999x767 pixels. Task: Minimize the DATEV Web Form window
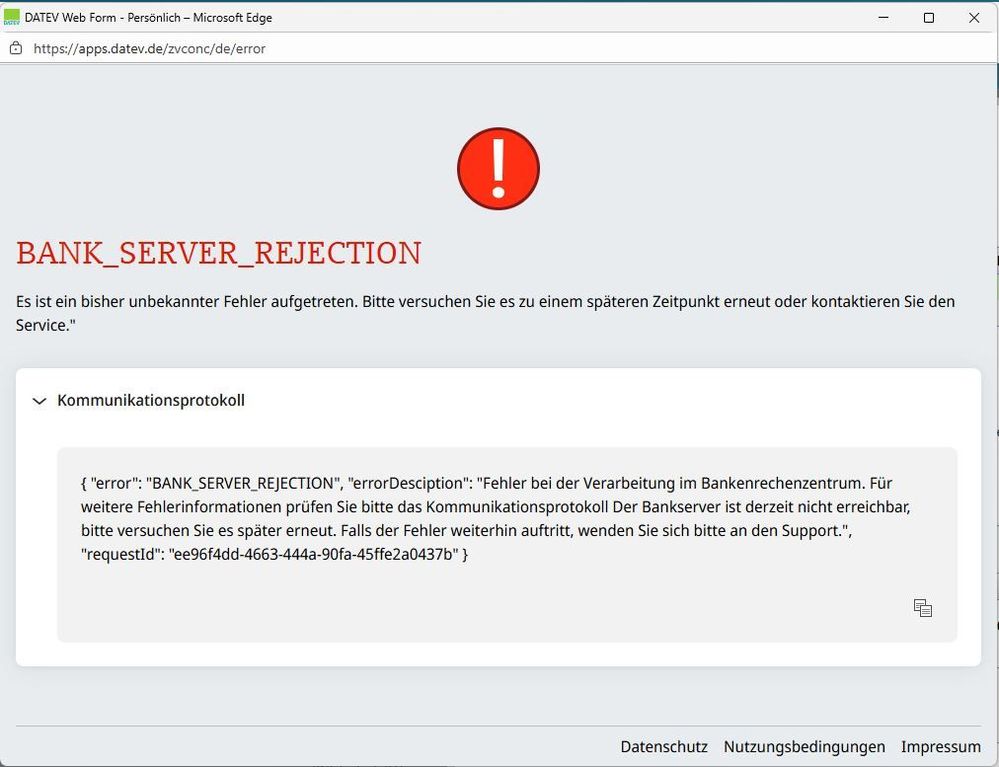883,17
